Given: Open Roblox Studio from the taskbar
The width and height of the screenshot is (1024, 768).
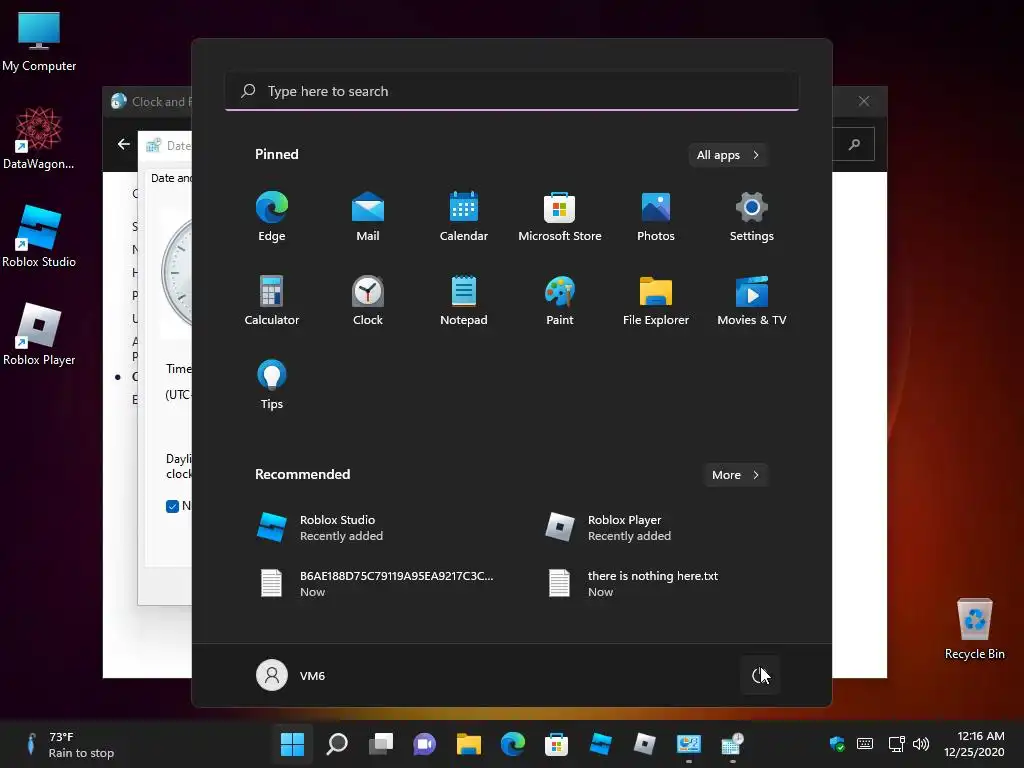Looking at the screenshot, I should (601, 743).
